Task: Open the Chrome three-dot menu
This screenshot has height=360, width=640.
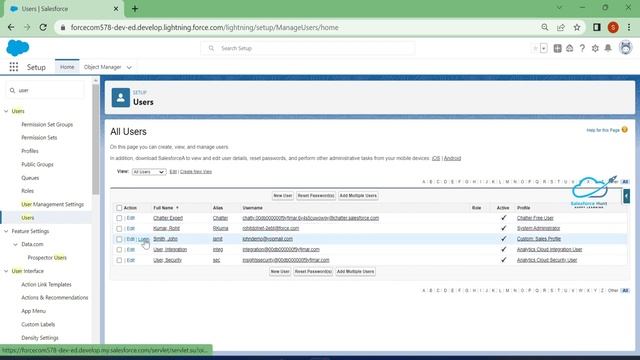Action: [x=629, y=27]
